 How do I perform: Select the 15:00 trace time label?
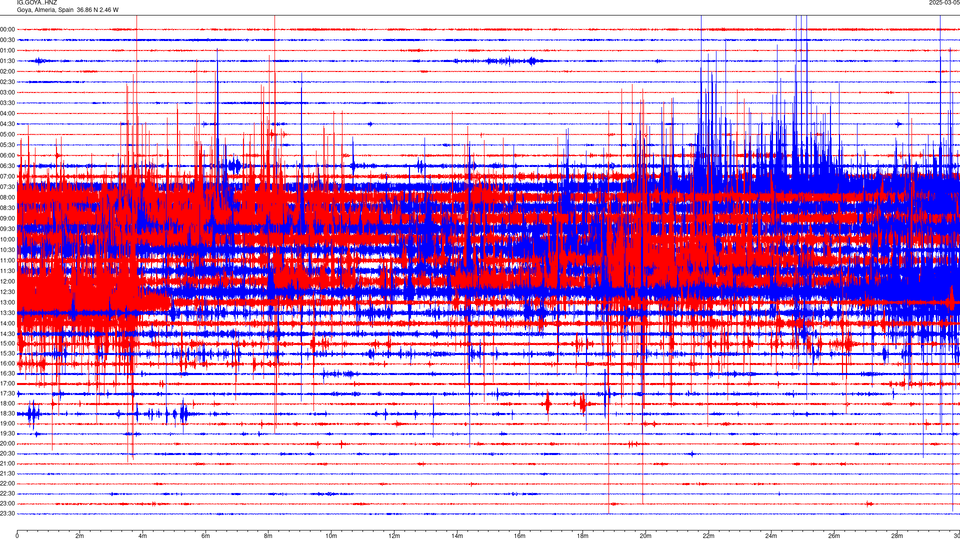pos(8,343)
